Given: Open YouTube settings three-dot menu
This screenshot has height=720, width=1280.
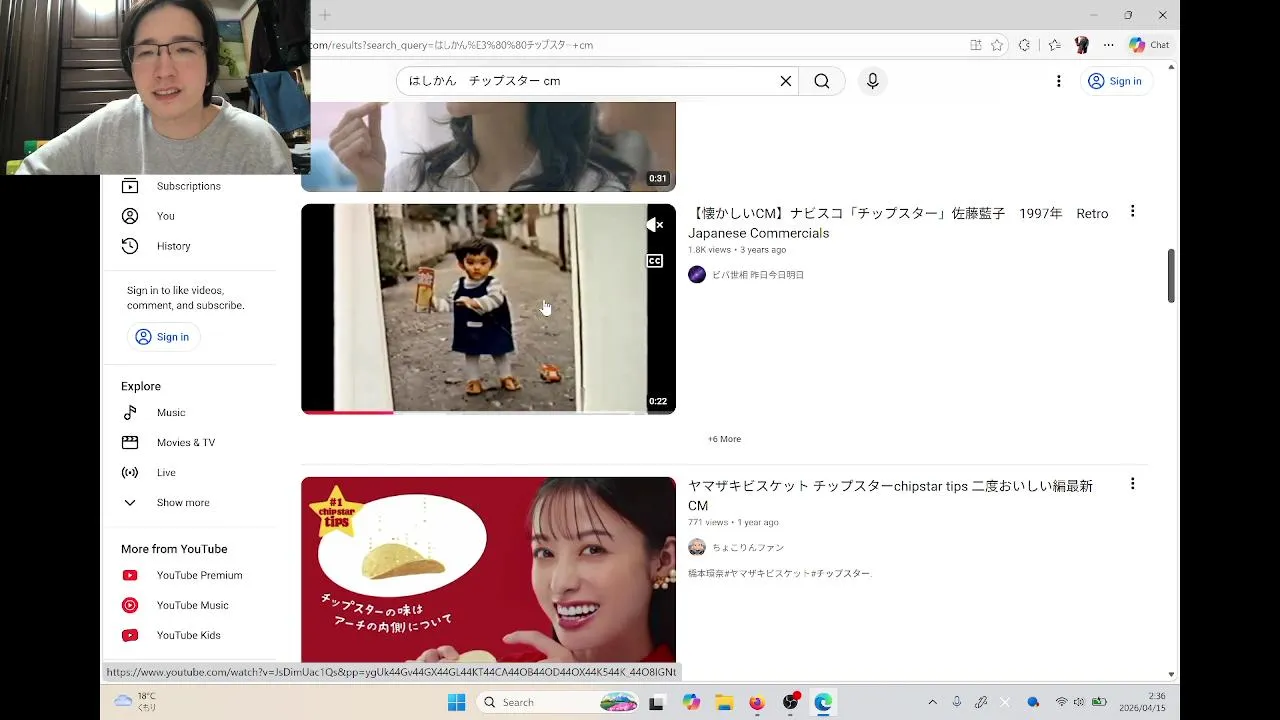Looking at the screenshot, I should 1059,81.
